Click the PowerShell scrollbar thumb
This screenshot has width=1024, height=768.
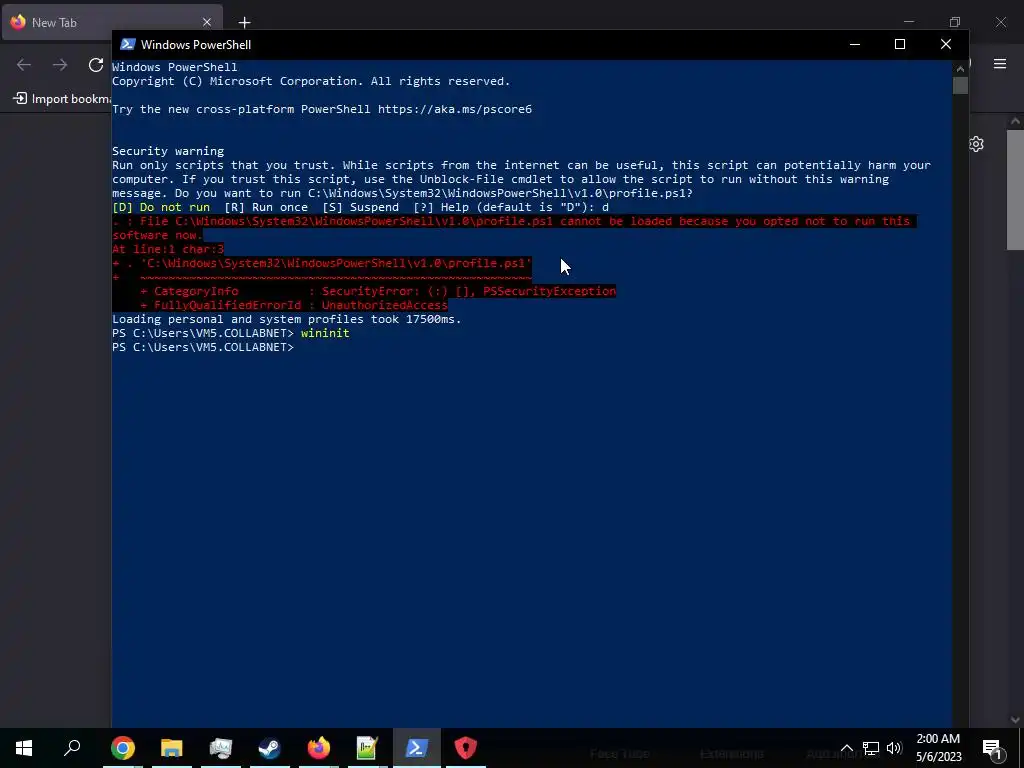[960, 86]
